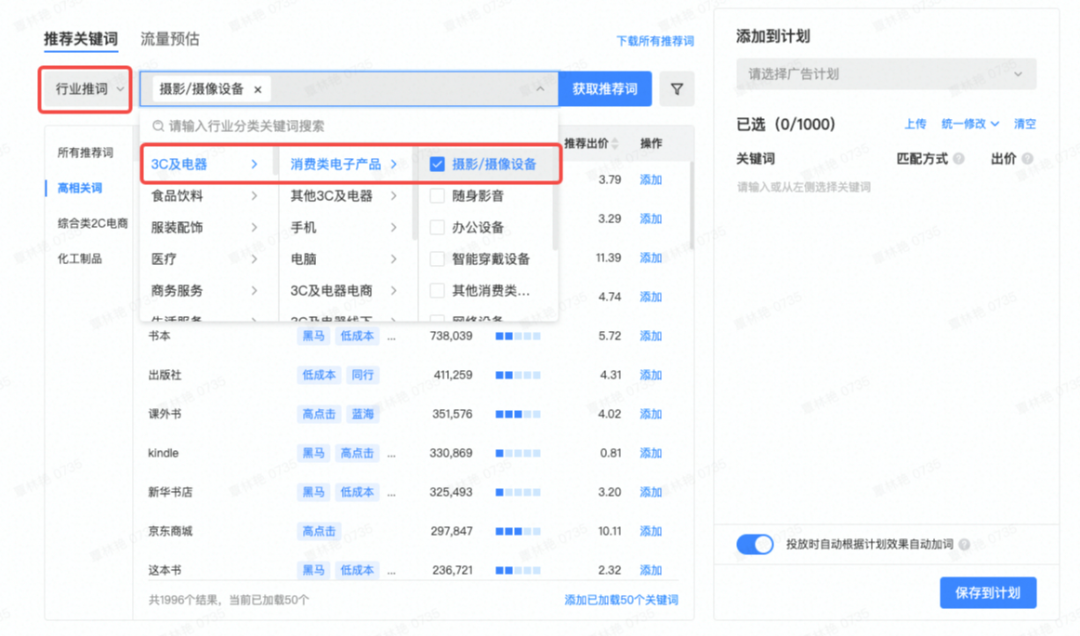Viewport: 1080px width, 636px height.
Task: Click the 保存到计划 button
Action: click(987, 592)
